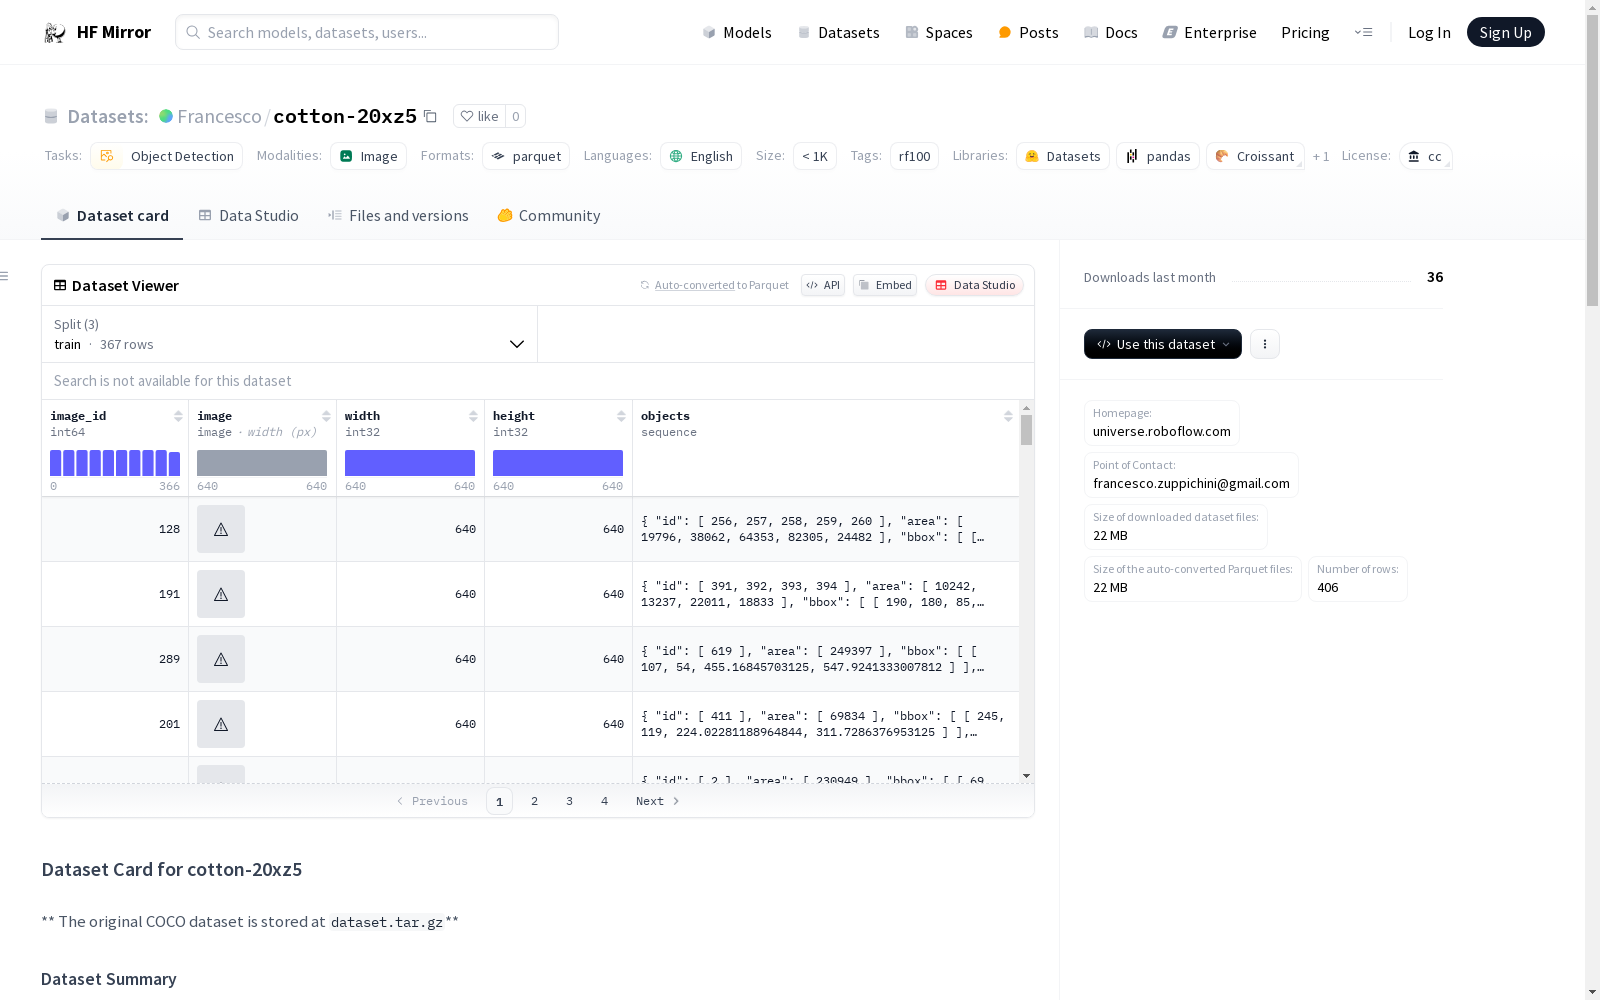
Task: Click the cc license tag
Action: 1425,156
